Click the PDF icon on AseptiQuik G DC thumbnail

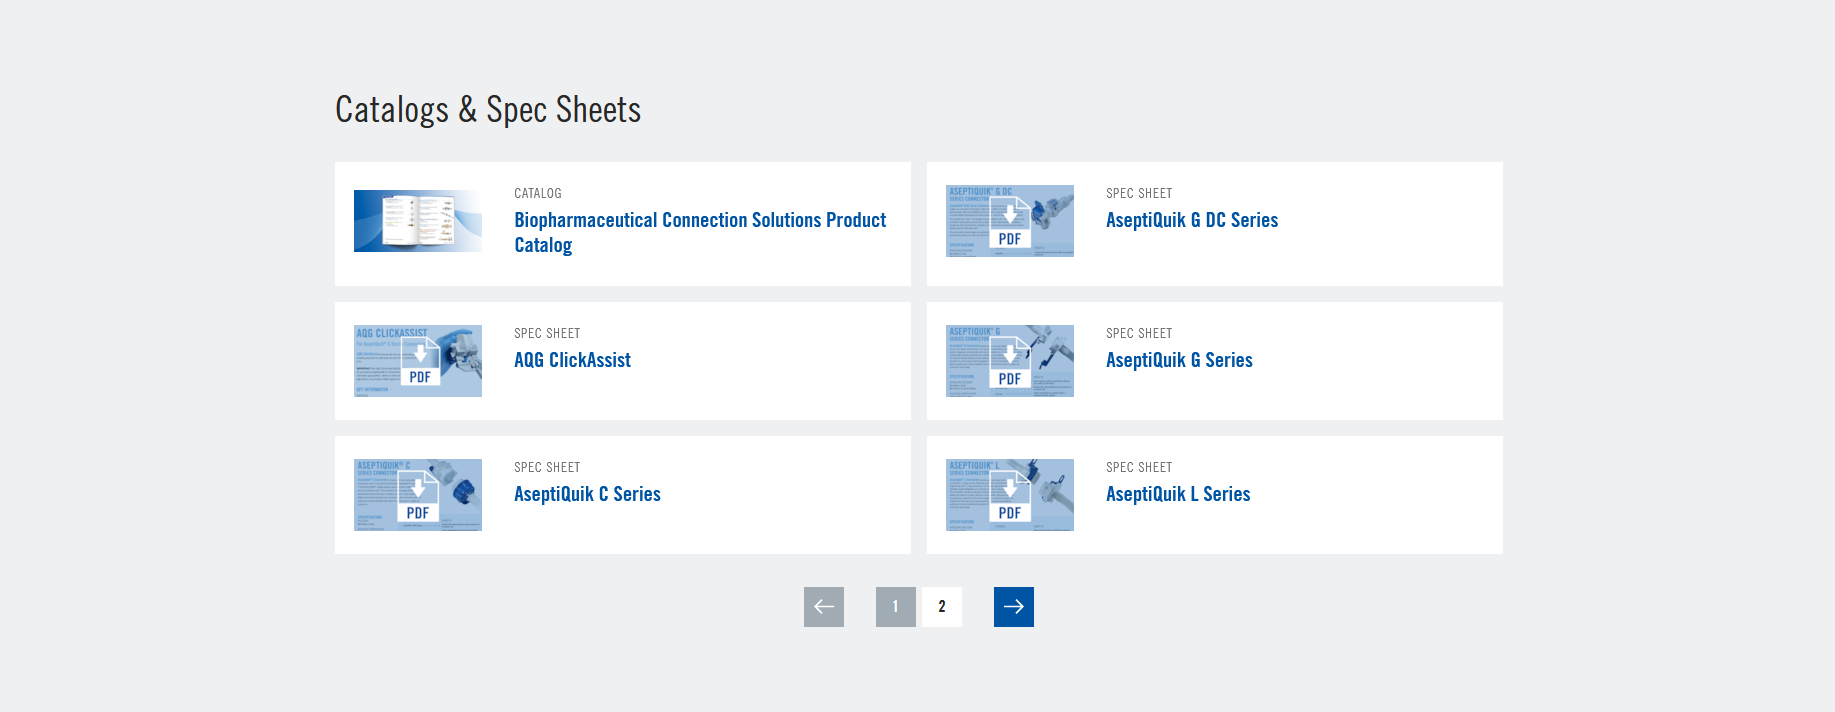(x=1010, y=222)
